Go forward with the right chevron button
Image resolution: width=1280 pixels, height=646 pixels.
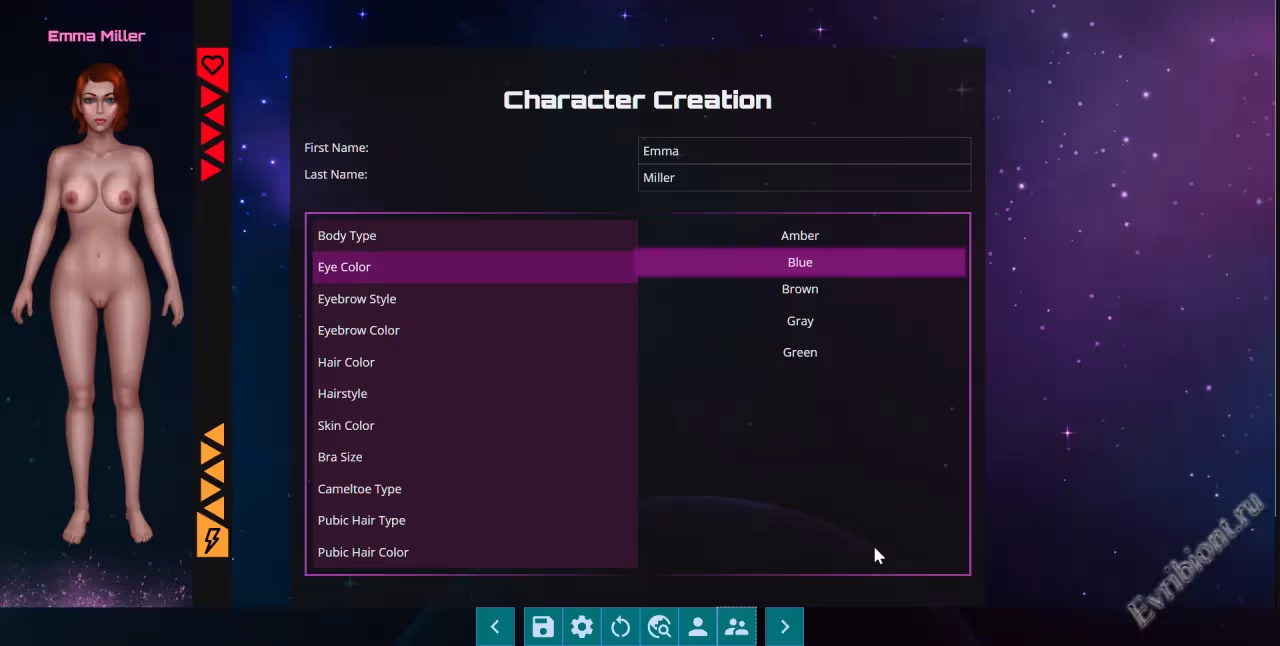[784, 627]
